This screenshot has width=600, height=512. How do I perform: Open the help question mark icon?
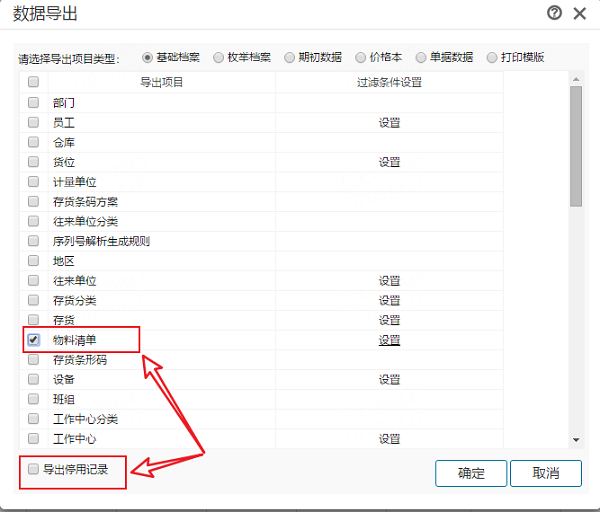pos(554,13)
